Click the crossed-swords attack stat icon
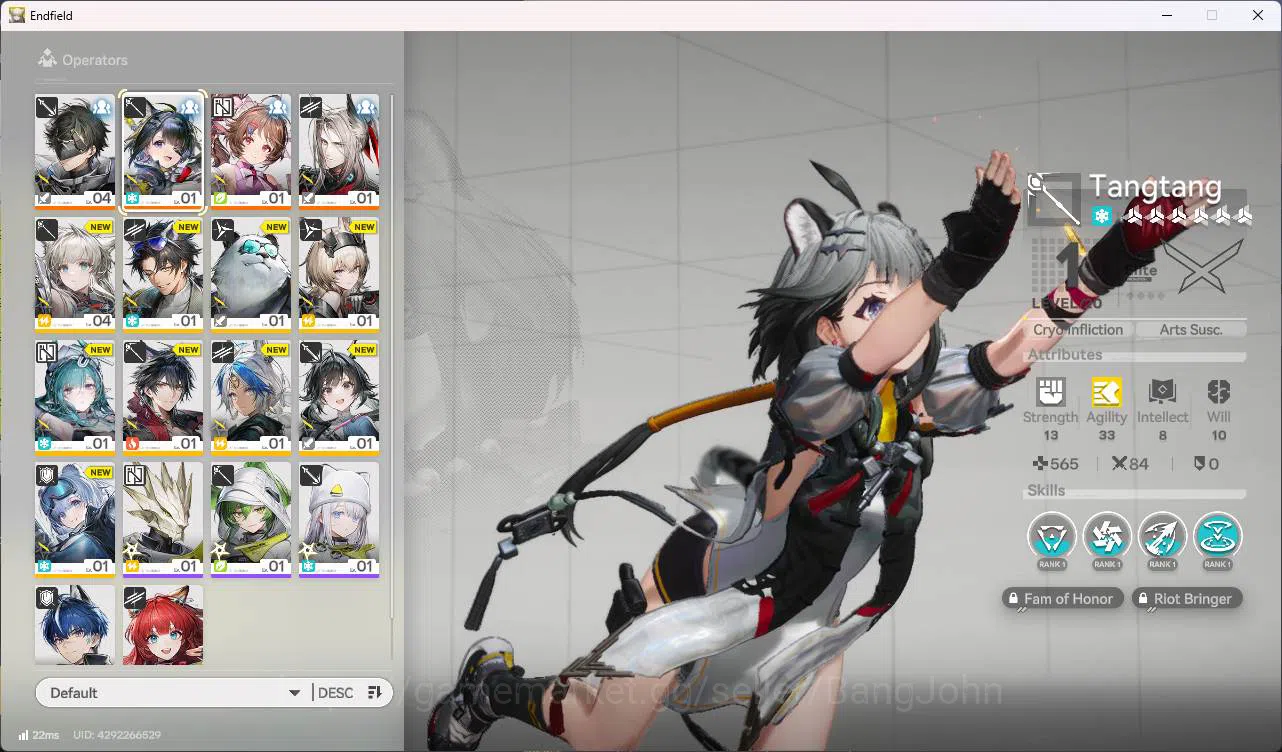1282x752 pixels. coord(1120,464)
